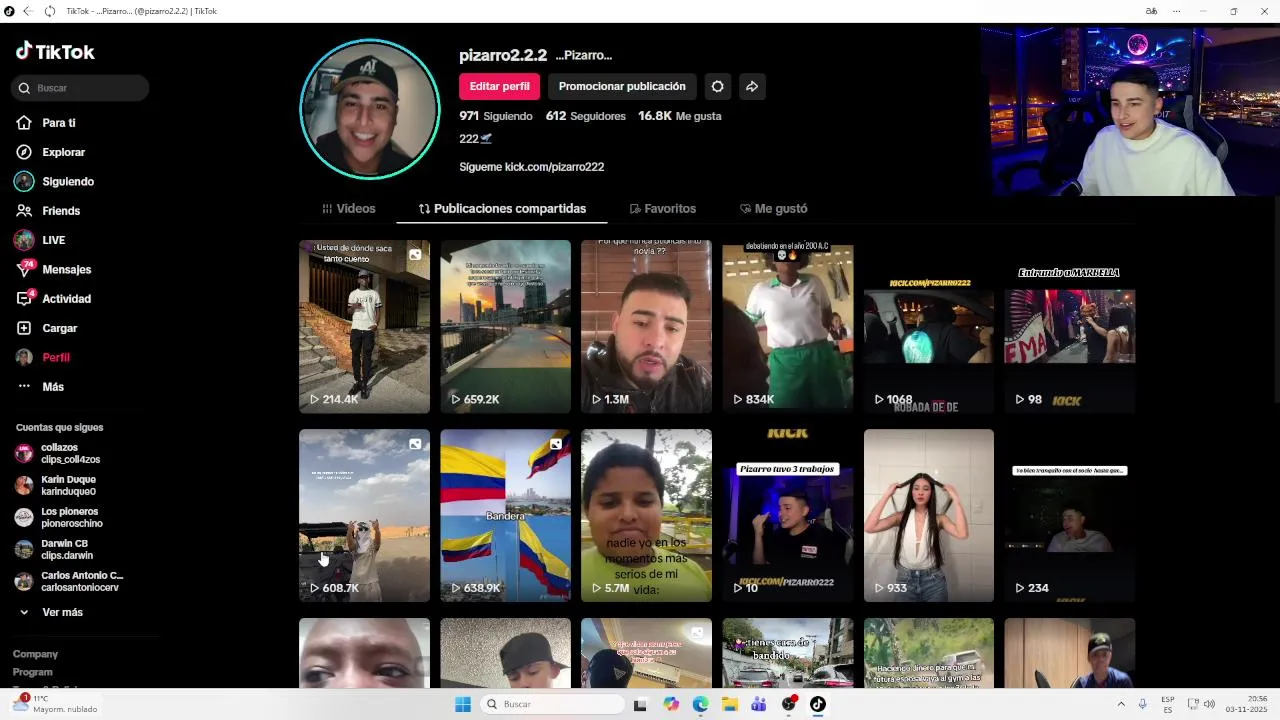Open the sunset road video with 659.2K views
This screenshot has width=1280, height=720.
click(x=505, y=326)
